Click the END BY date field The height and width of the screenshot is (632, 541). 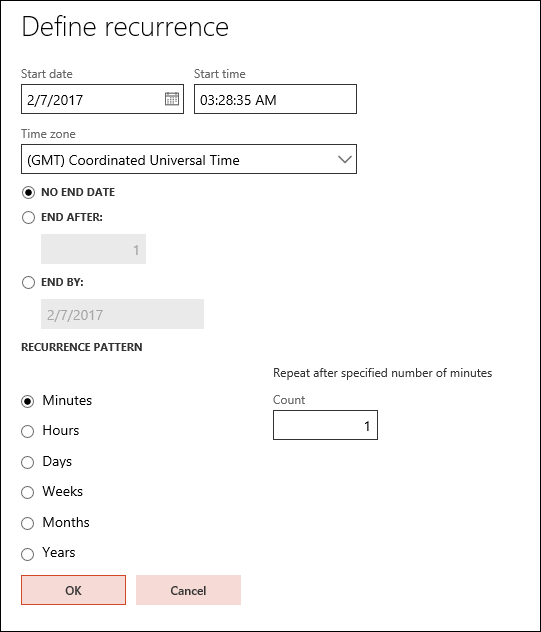123,314
